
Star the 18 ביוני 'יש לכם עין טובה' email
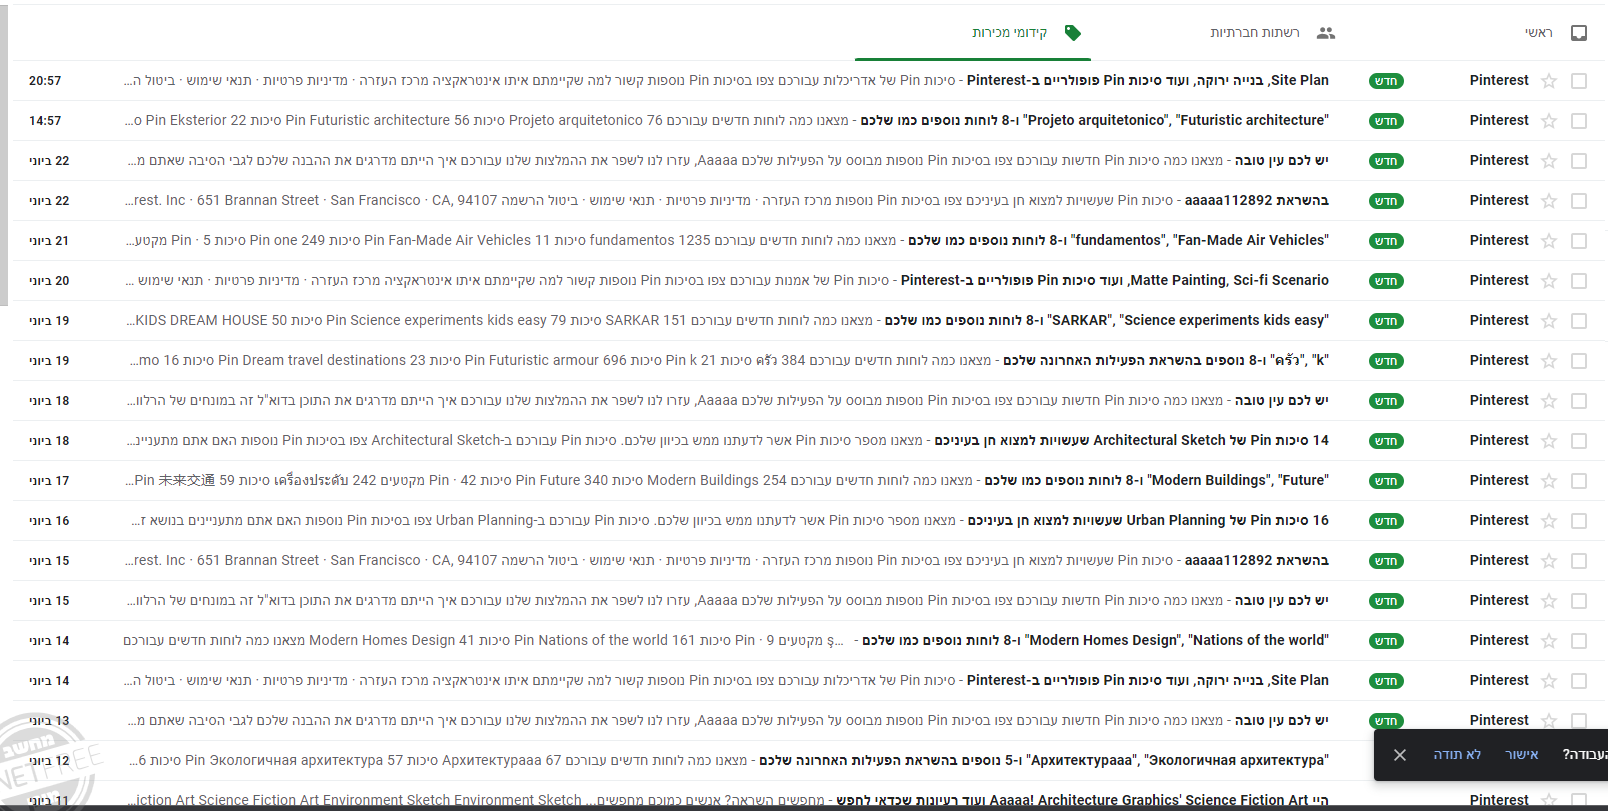pos(1549,401)
